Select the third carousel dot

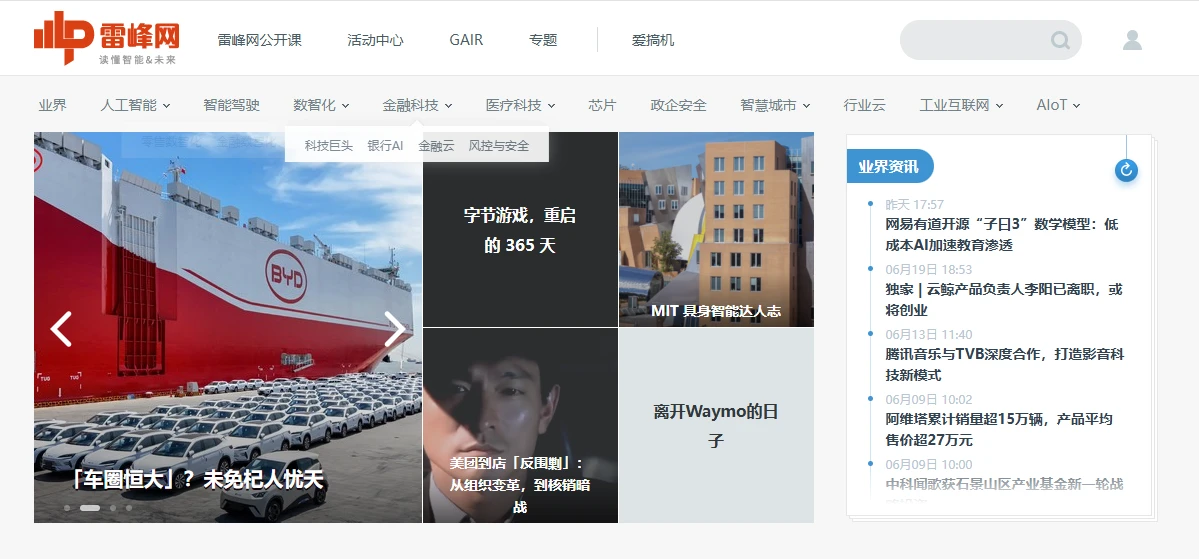(112, 508)
